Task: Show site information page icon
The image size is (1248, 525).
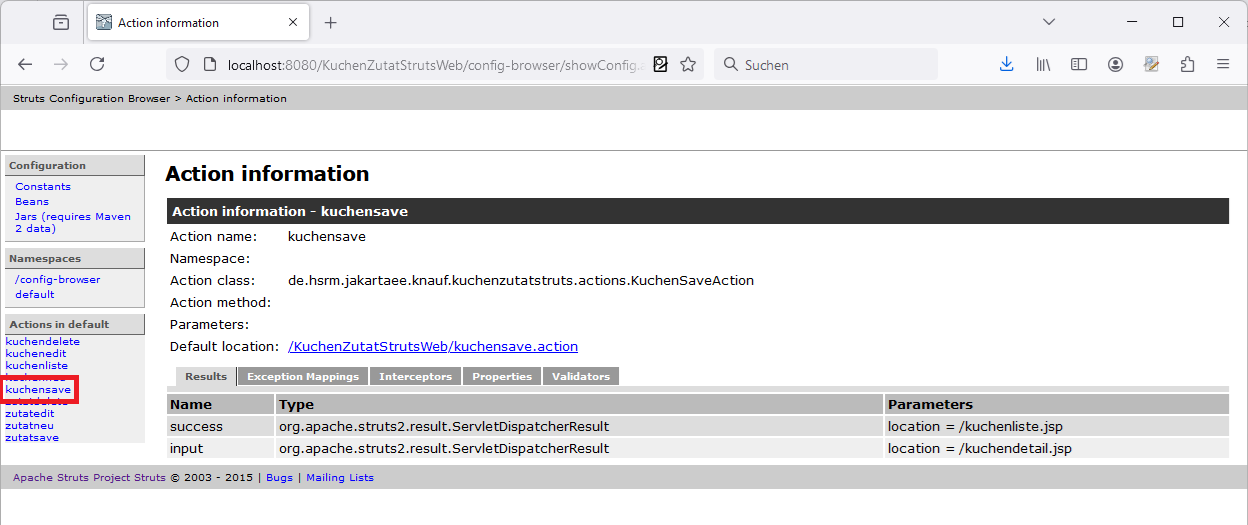Action: [210, 64]
